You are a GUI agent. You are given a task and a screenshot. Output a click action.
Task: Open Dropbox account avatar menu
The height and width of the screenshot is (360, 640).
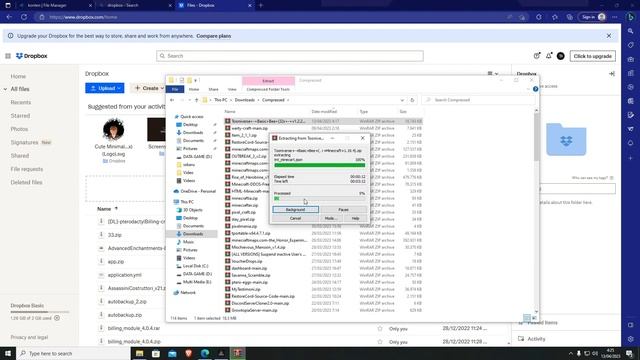[560, 56]
